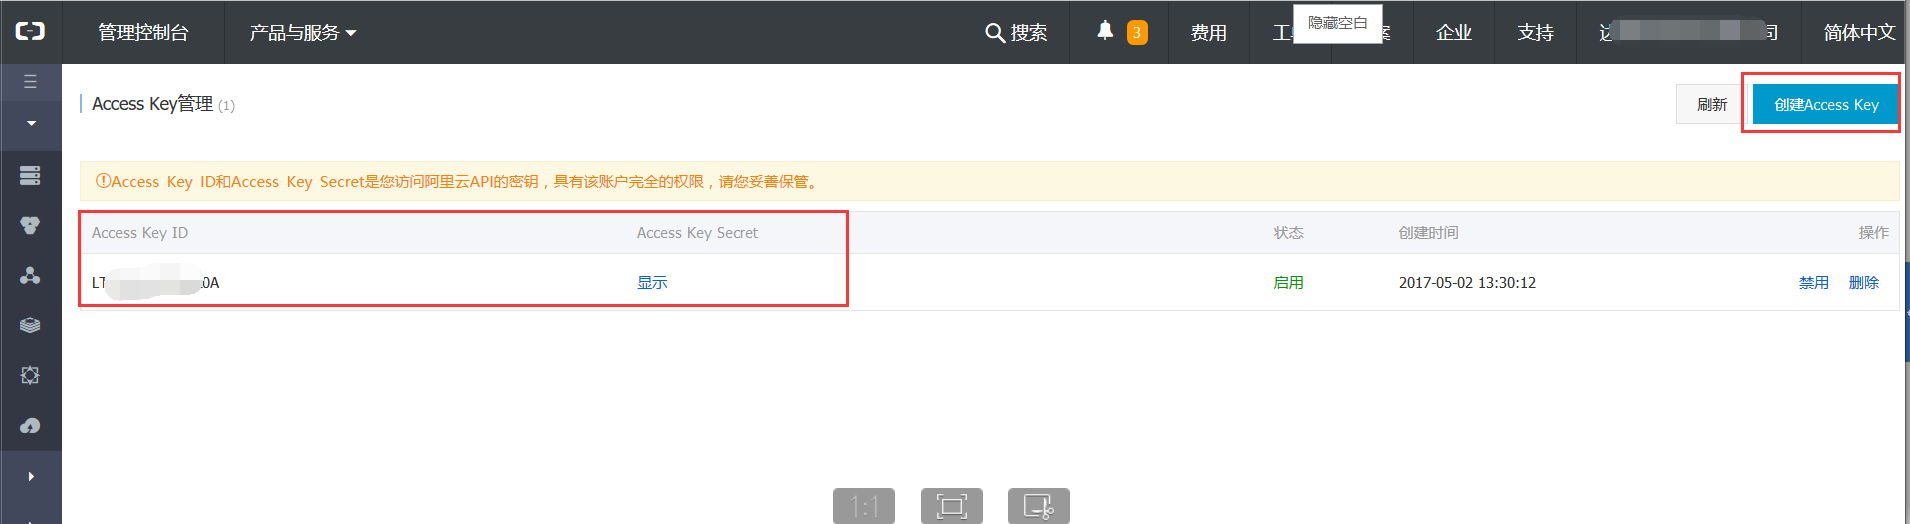Image resolution: width=1910 pixels, height=524 pixels.
Task: Click the 状态 column header
Action: tap(1288, 233)
